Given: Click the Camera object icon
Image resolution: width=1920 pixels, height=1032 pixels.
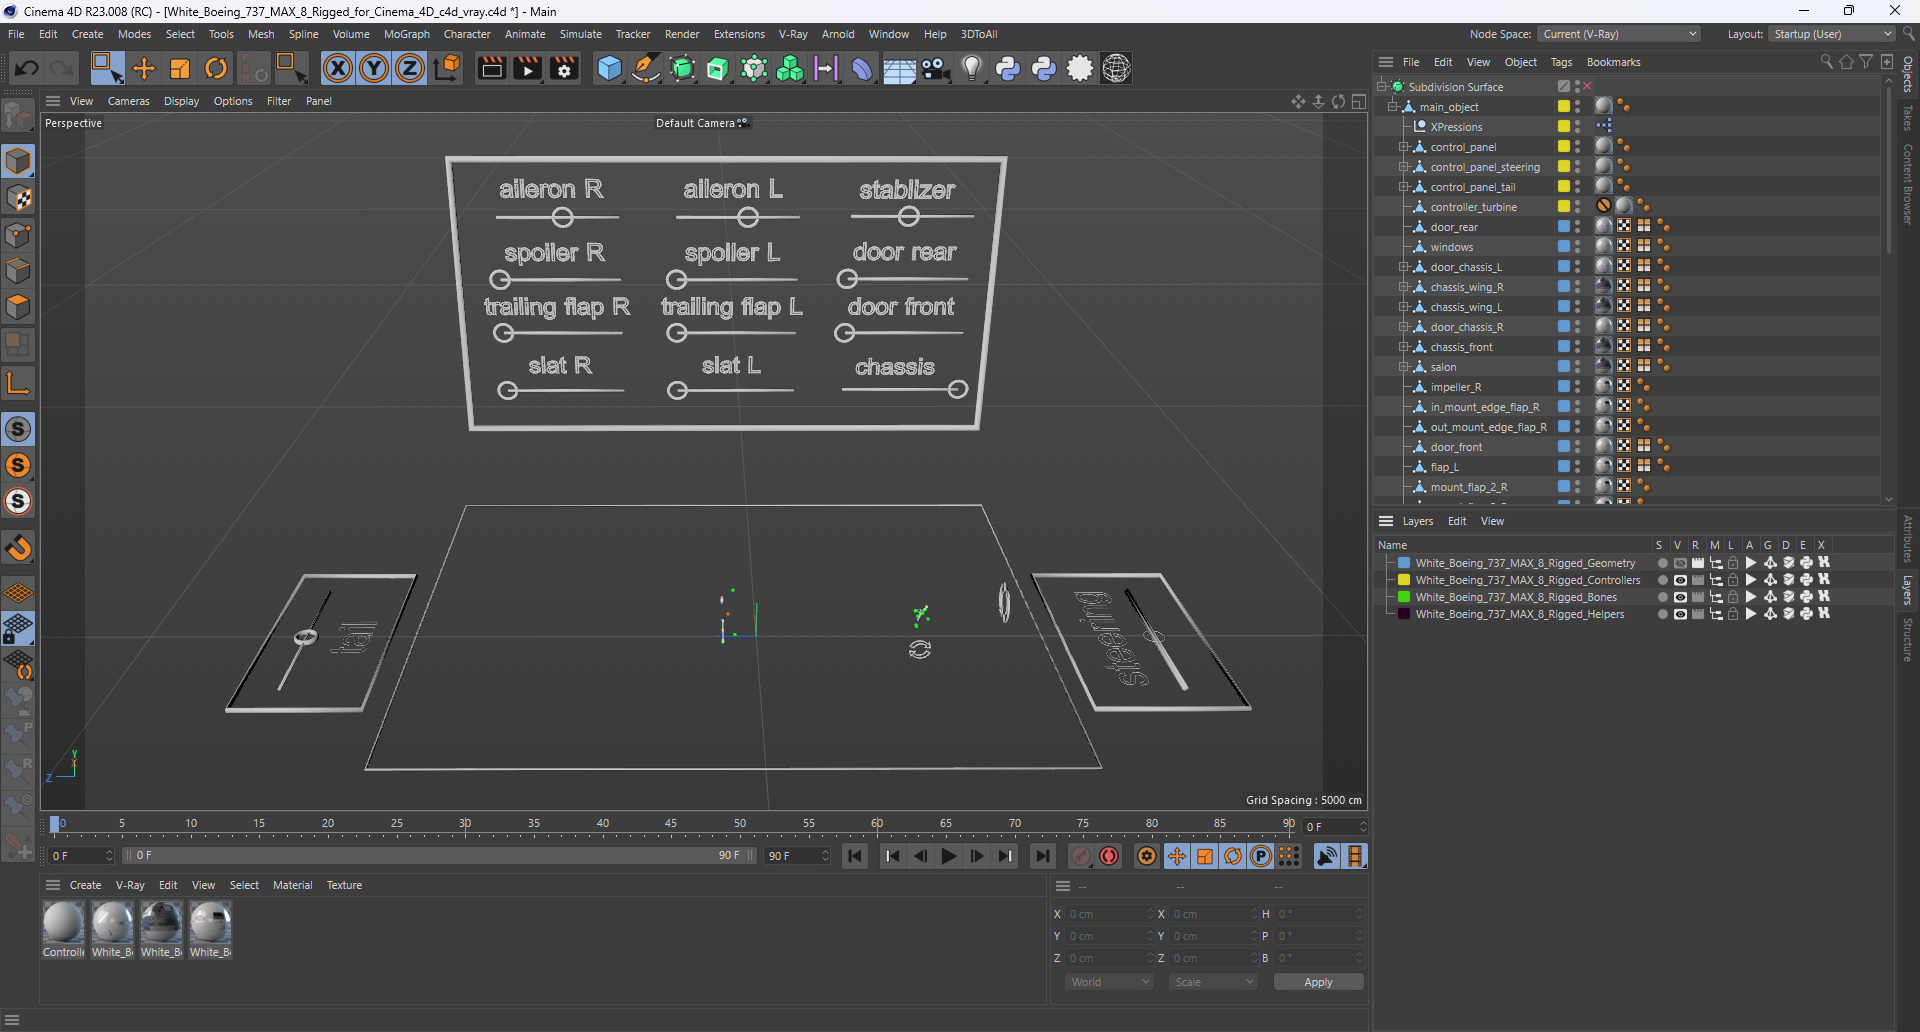Looking at the screenshot, I should [936, 68].
